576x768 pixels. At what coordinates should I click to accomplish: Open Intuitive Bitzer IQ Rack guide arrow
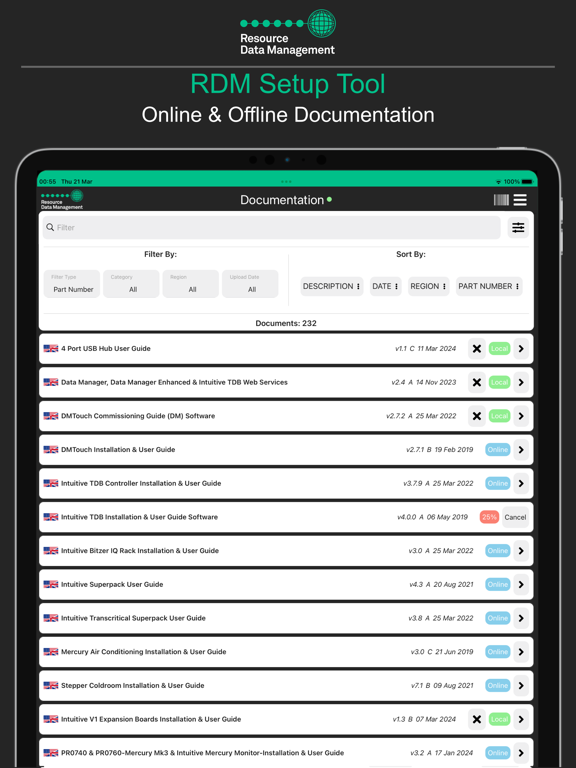pos(521,551)
